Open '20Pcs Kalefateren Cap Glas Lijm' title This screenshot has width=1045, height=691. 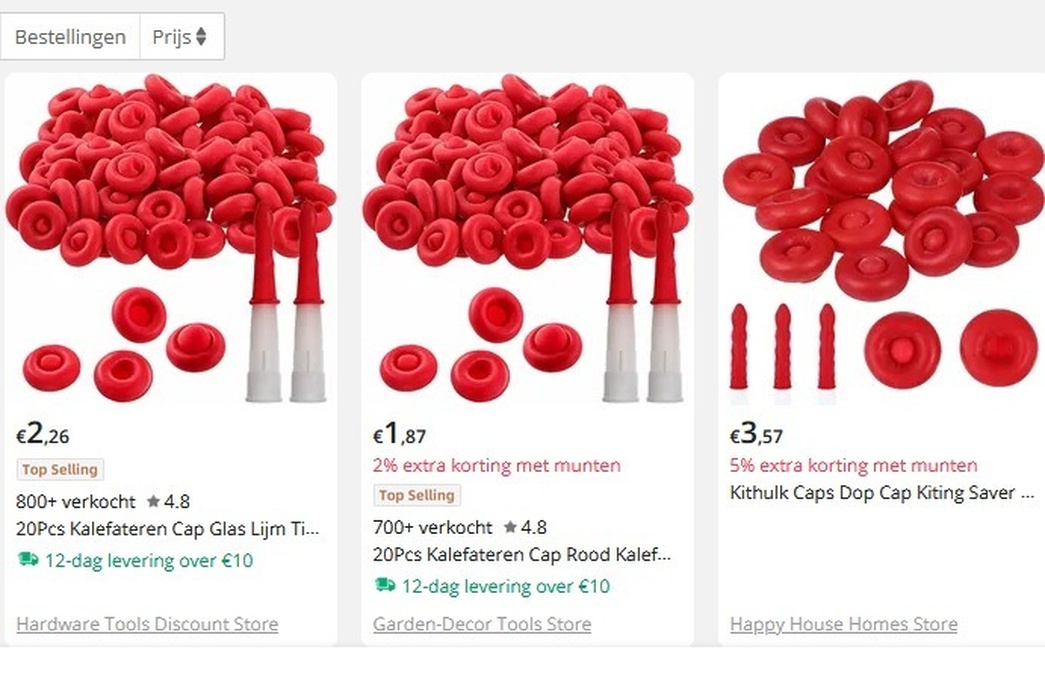coord(168,528)
